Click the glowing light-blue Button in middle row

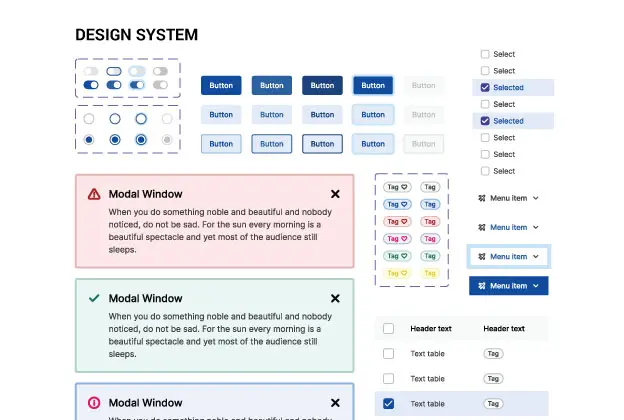(373, 115)
